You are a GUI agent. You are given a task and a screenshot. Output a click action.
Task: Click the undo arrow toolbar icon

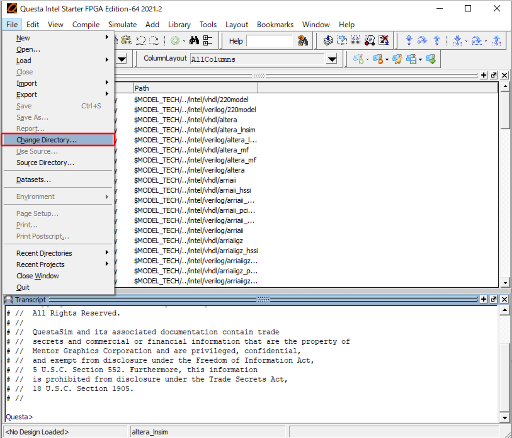click(x=141, y=41)
